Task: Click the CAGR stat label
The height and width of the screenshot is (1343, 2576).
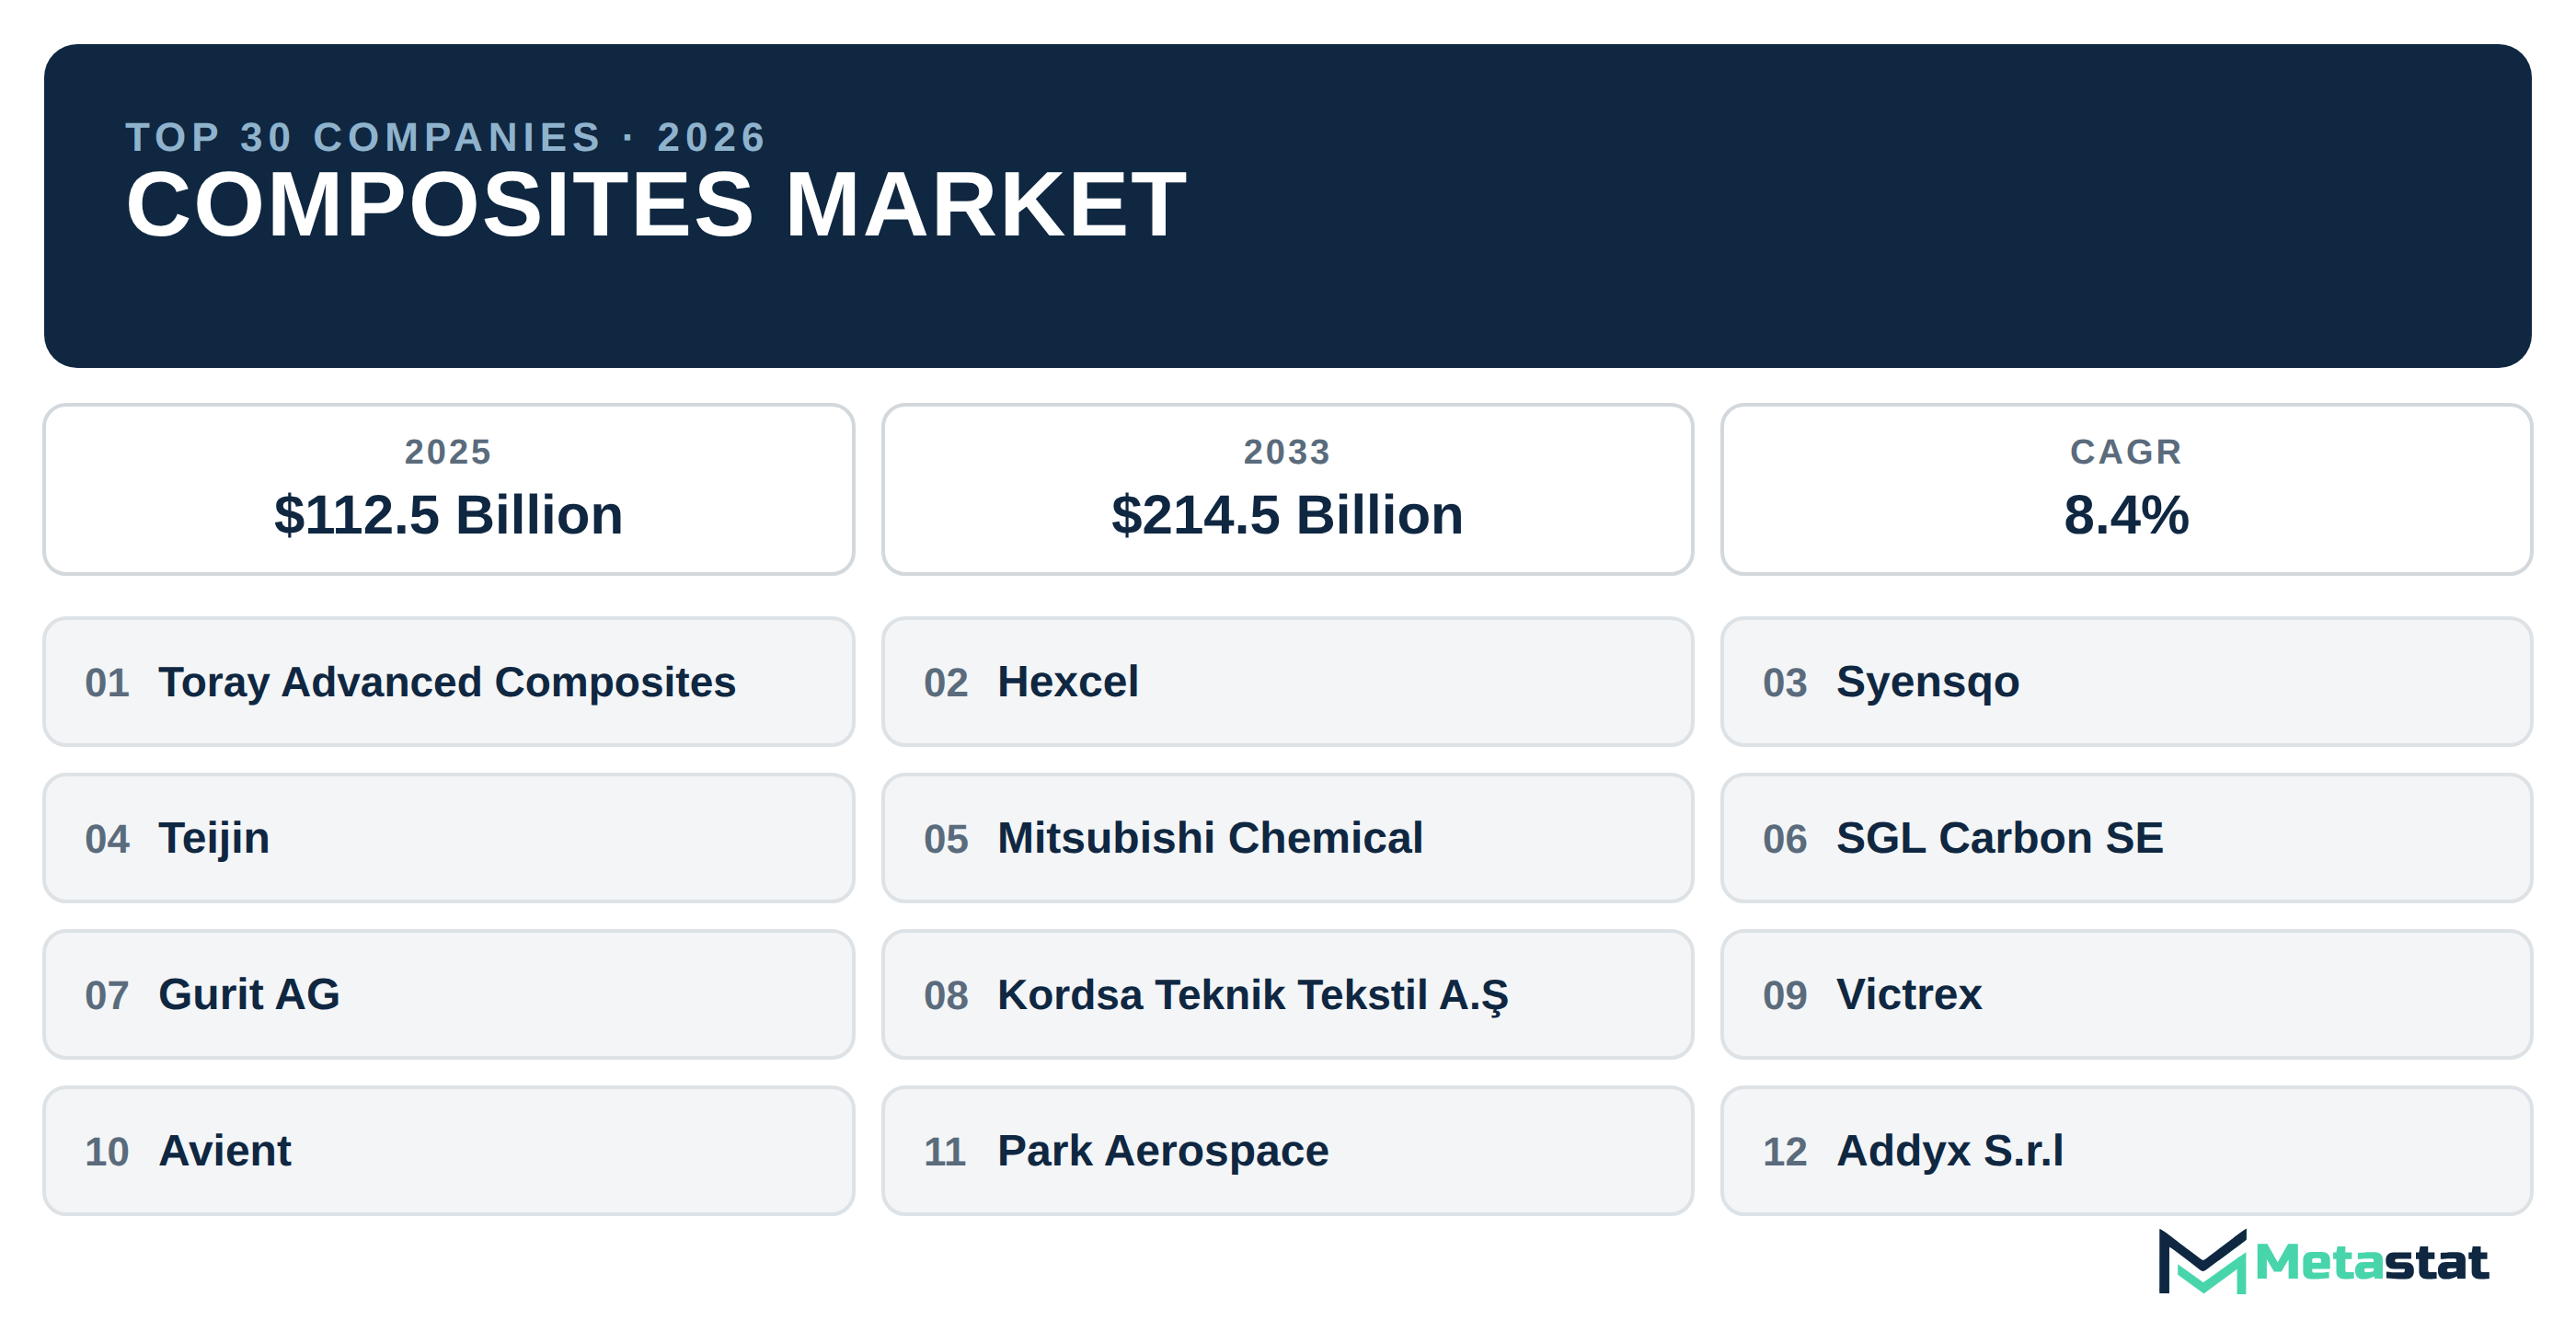Action: tap(2126, 452)
